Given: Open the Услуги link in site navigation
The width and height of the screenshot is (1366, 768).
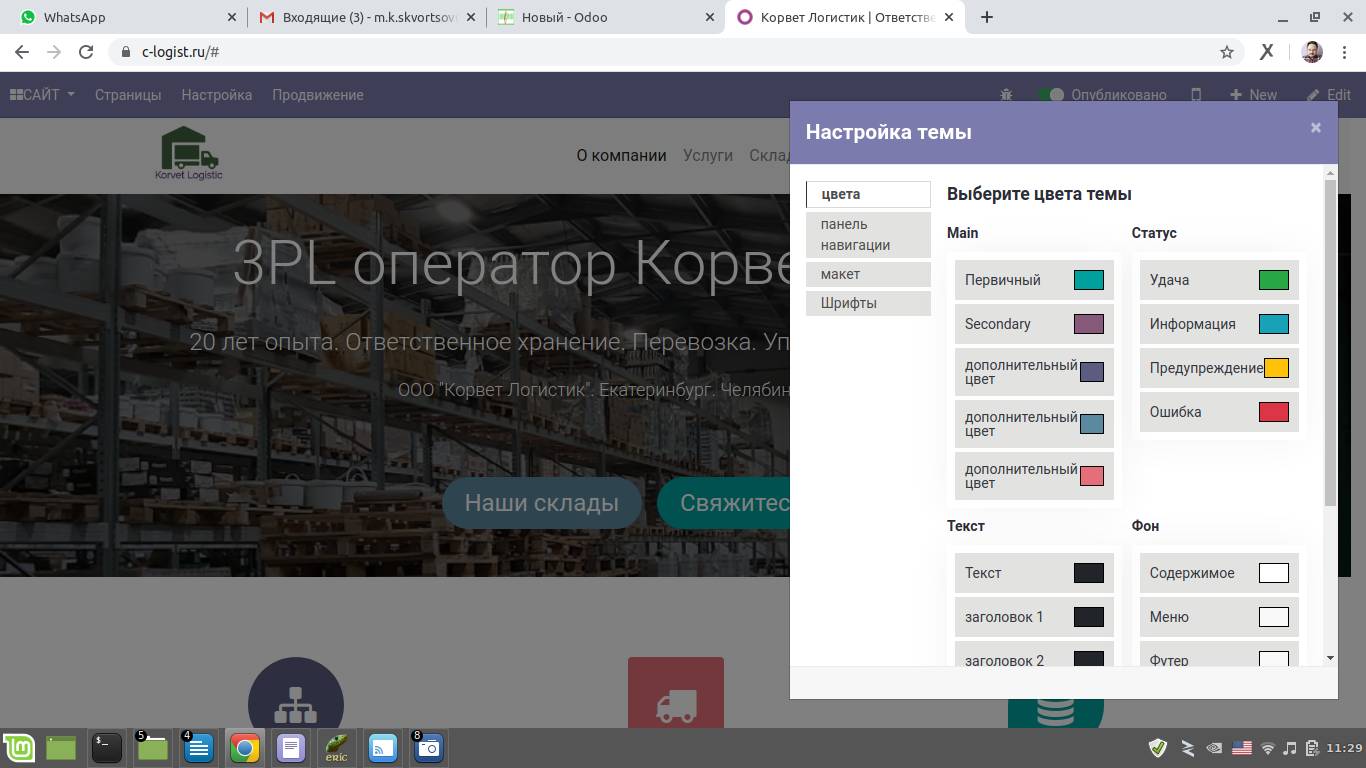Looking at the screenshot, I should pyautogui.click(x=707, y=155).
